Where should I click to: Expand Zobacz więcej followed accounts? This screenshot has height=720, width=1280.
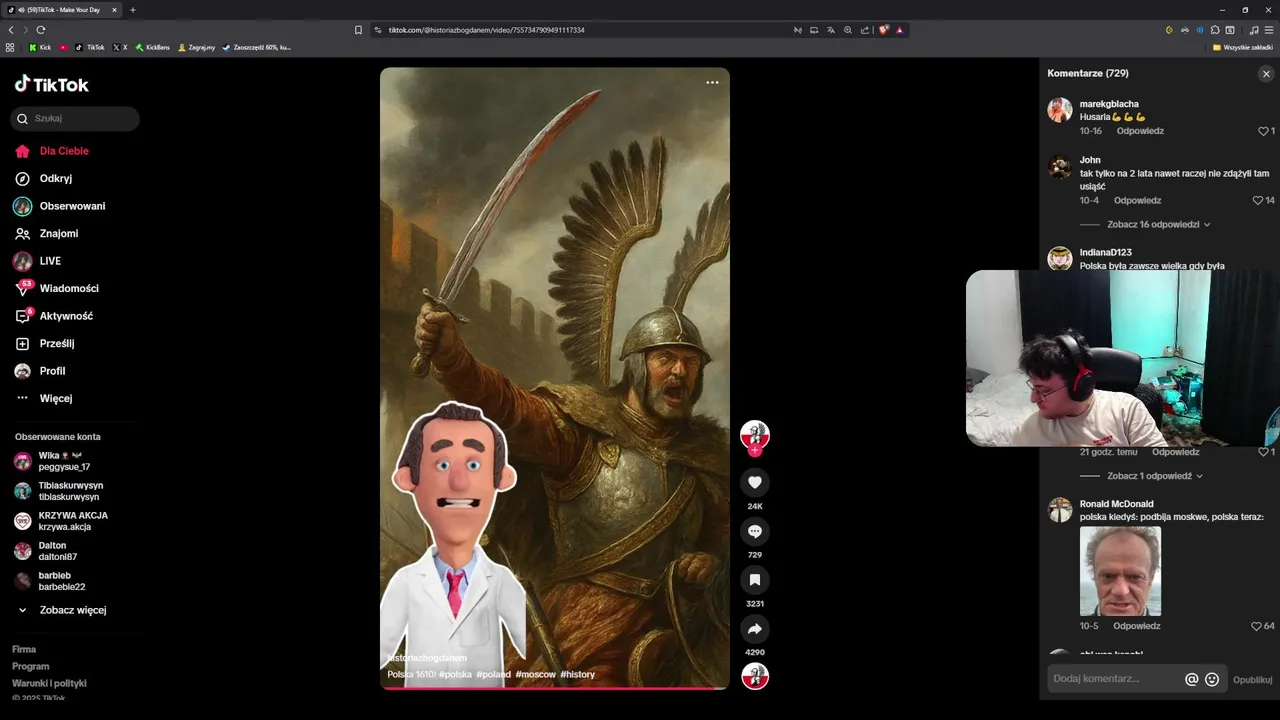tap(72, 610)
